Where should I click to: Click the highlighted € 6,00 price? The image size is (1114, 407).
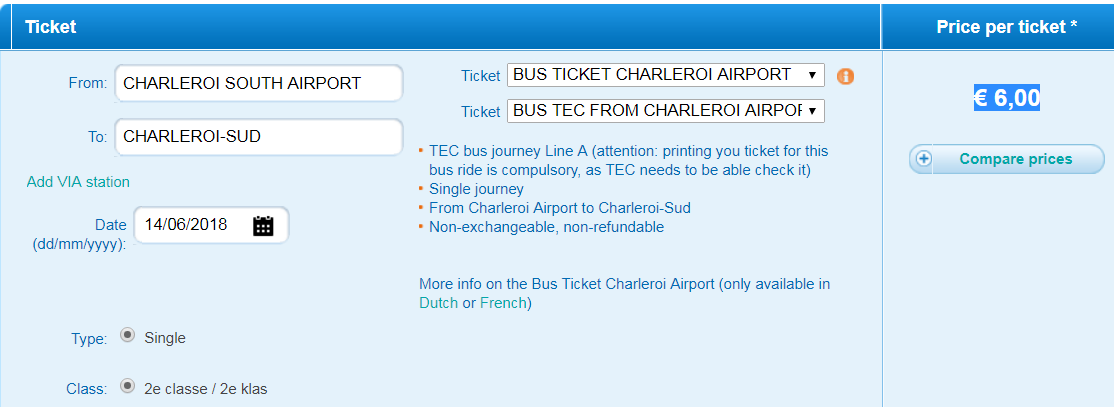click(x=1007, y=98)
